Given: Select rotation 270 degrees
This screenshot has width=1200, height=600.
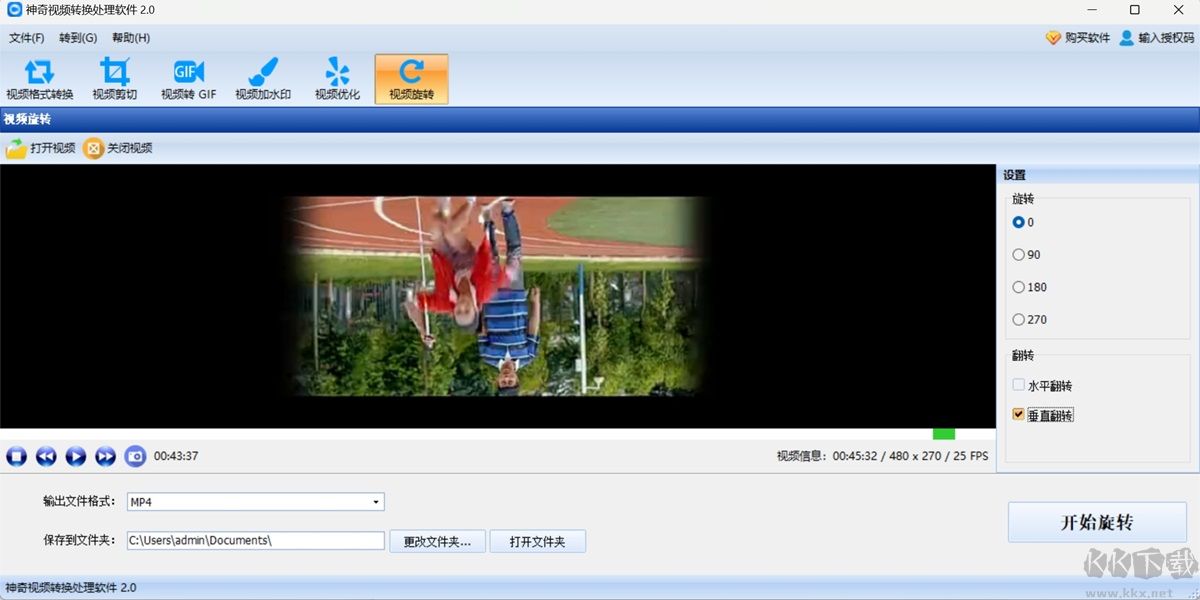Looking at the screenshot, I should pyautogui.click(x=1019, y=320).
